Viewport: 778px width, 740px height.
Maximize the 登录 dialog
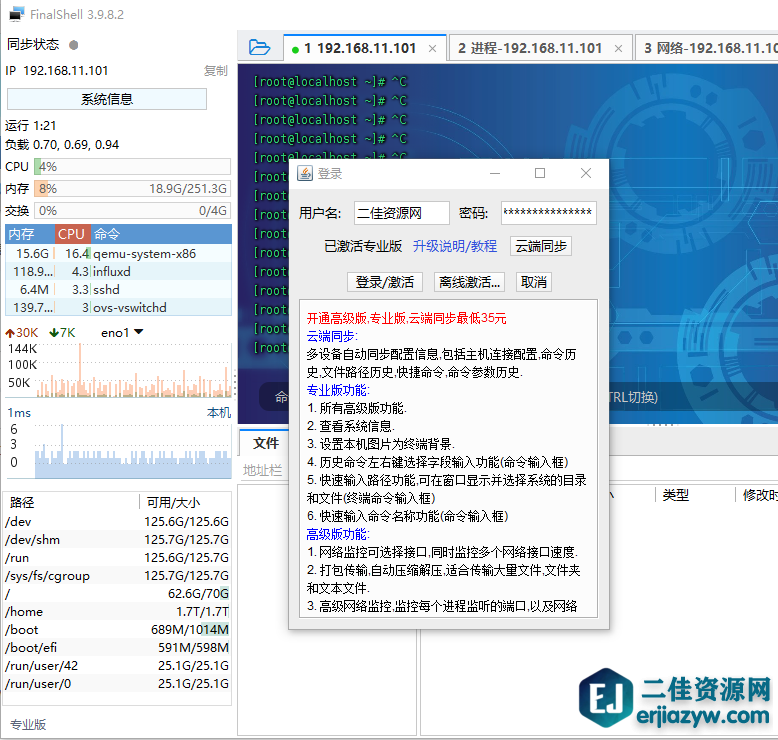pyautogui.click(x=540, y=173)
